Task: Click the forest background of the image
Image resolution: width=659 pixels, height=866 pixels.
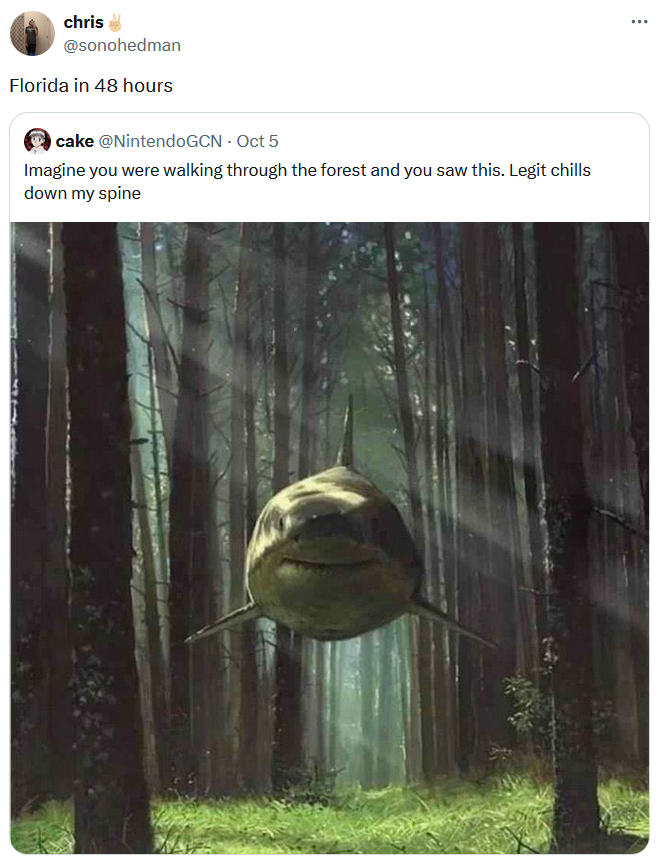Action: tap(120, 350)
